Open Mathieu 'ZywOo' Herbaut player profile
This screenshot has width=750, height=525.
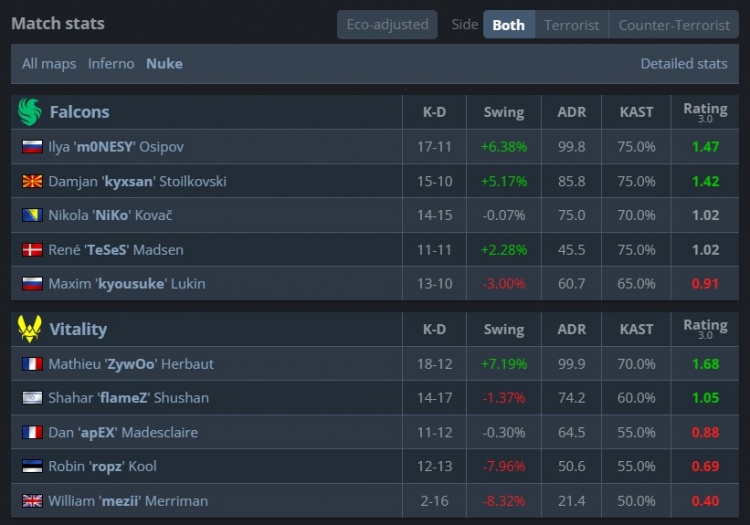(131, 364)
